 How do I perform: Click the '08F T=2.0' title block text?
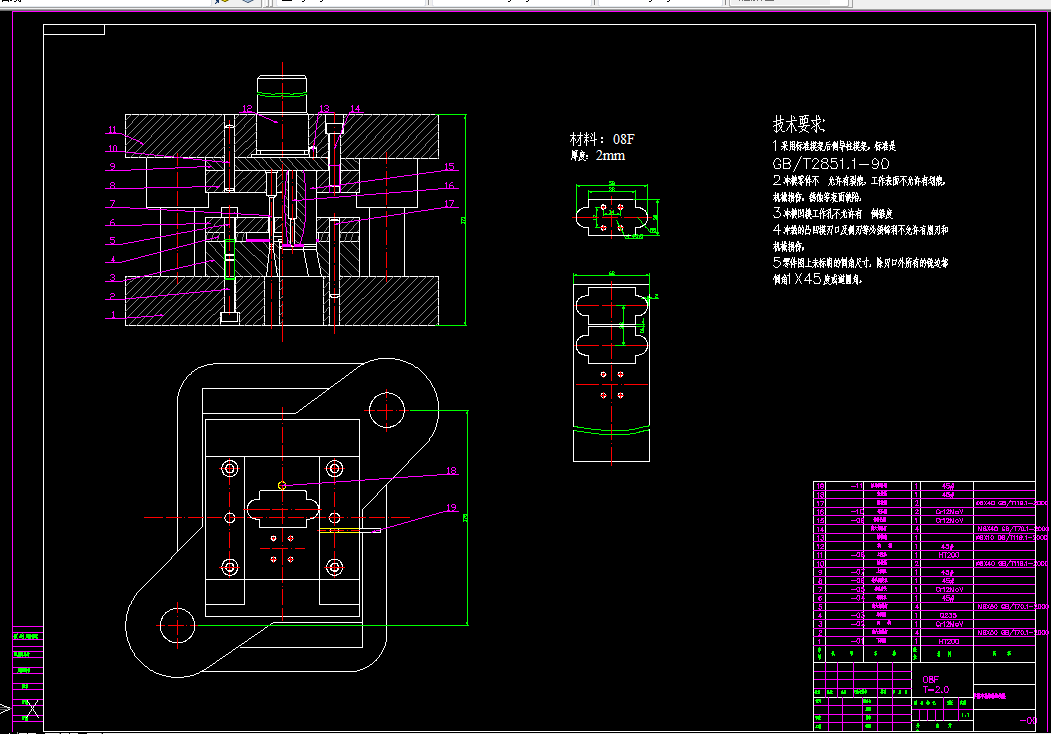(936, 684)
